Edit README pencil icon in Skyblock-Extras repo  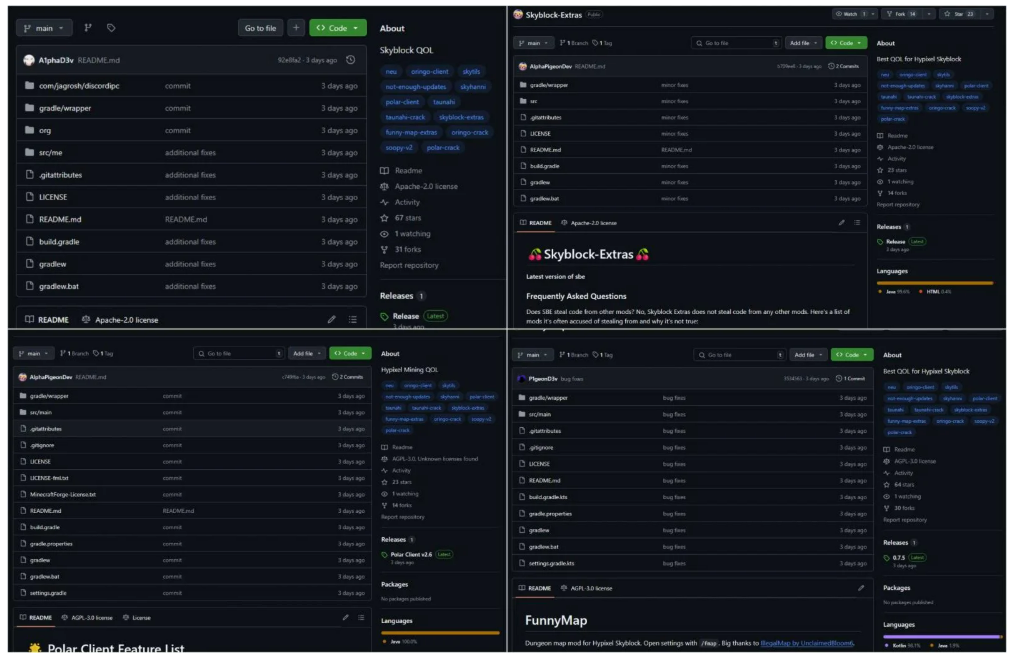(841, 222)
